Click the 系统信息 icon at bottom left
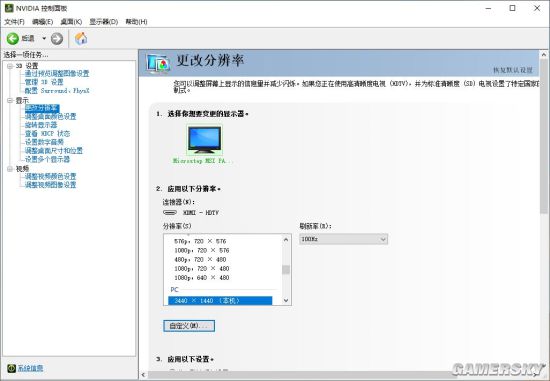This screenshot has width=550, height=381. pyautogui.click(x=12, y=368)
